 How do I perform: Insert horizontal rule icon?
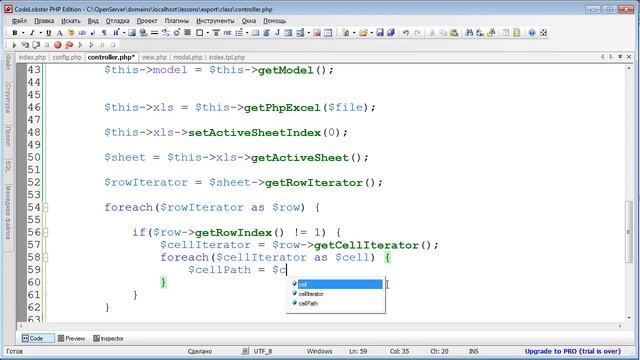tap(154, 33)
